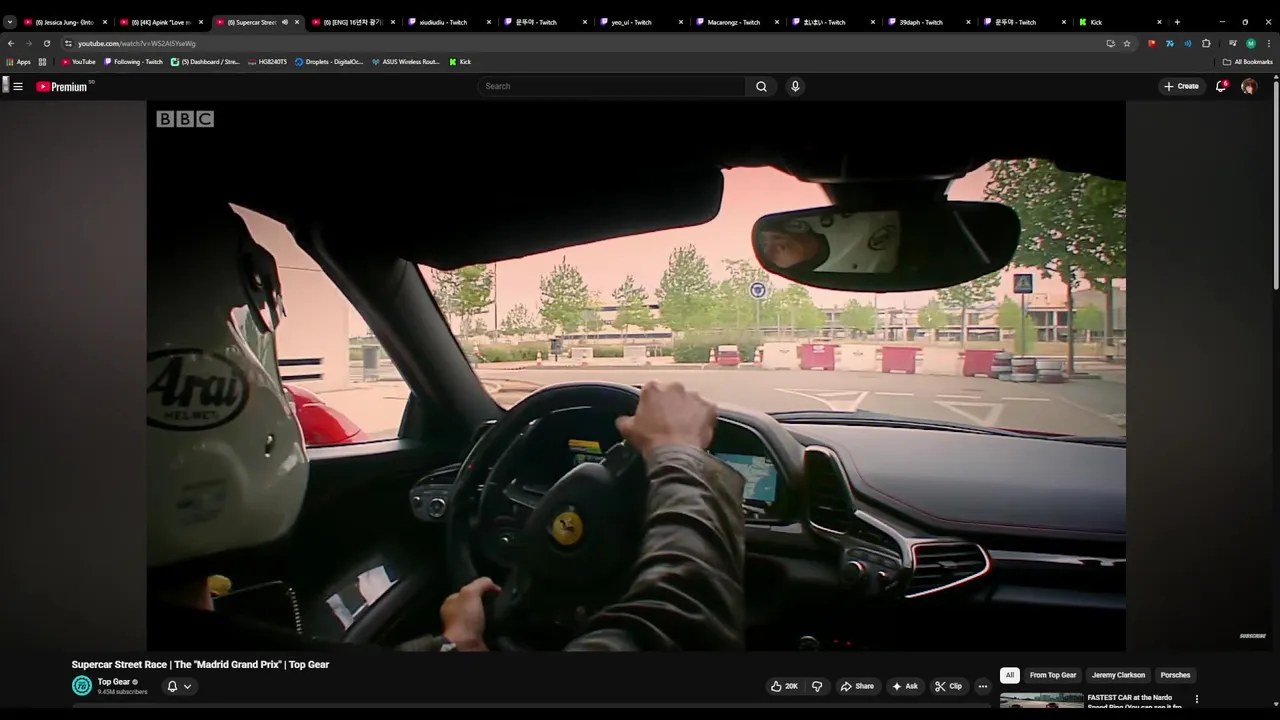The width and height of the screenshot is (1280, 720).
Task: Select the All filter chip
Action: (x=1010, y=675)
